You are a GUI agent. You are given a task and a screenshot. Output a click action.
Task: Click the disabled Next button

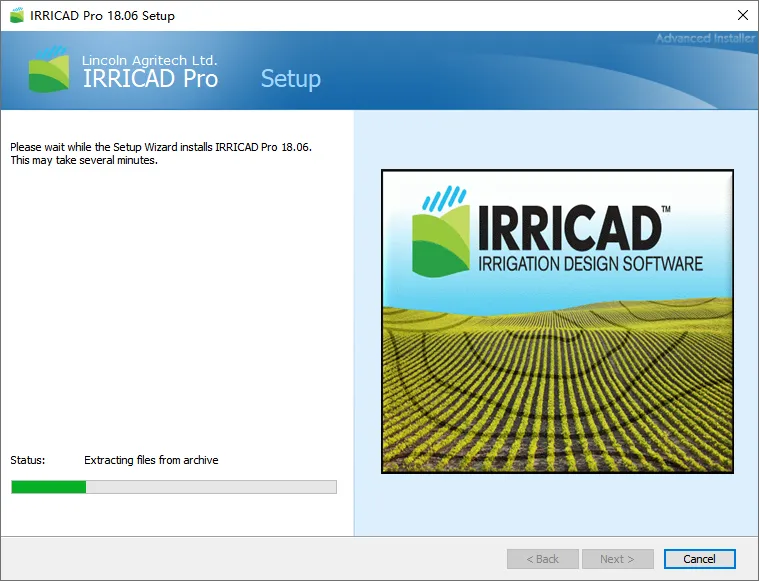[x=617, y=559]
